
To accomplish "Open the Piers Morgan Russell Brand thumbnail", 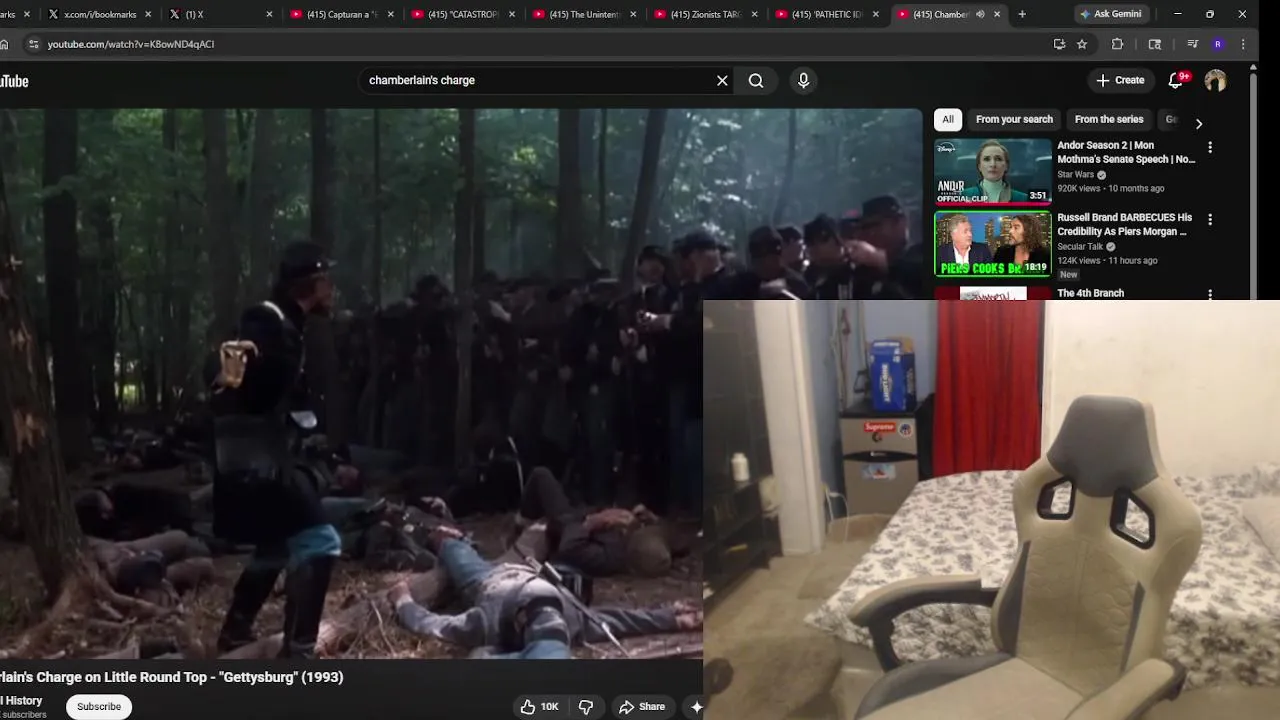I will click(x=992, y=243).
